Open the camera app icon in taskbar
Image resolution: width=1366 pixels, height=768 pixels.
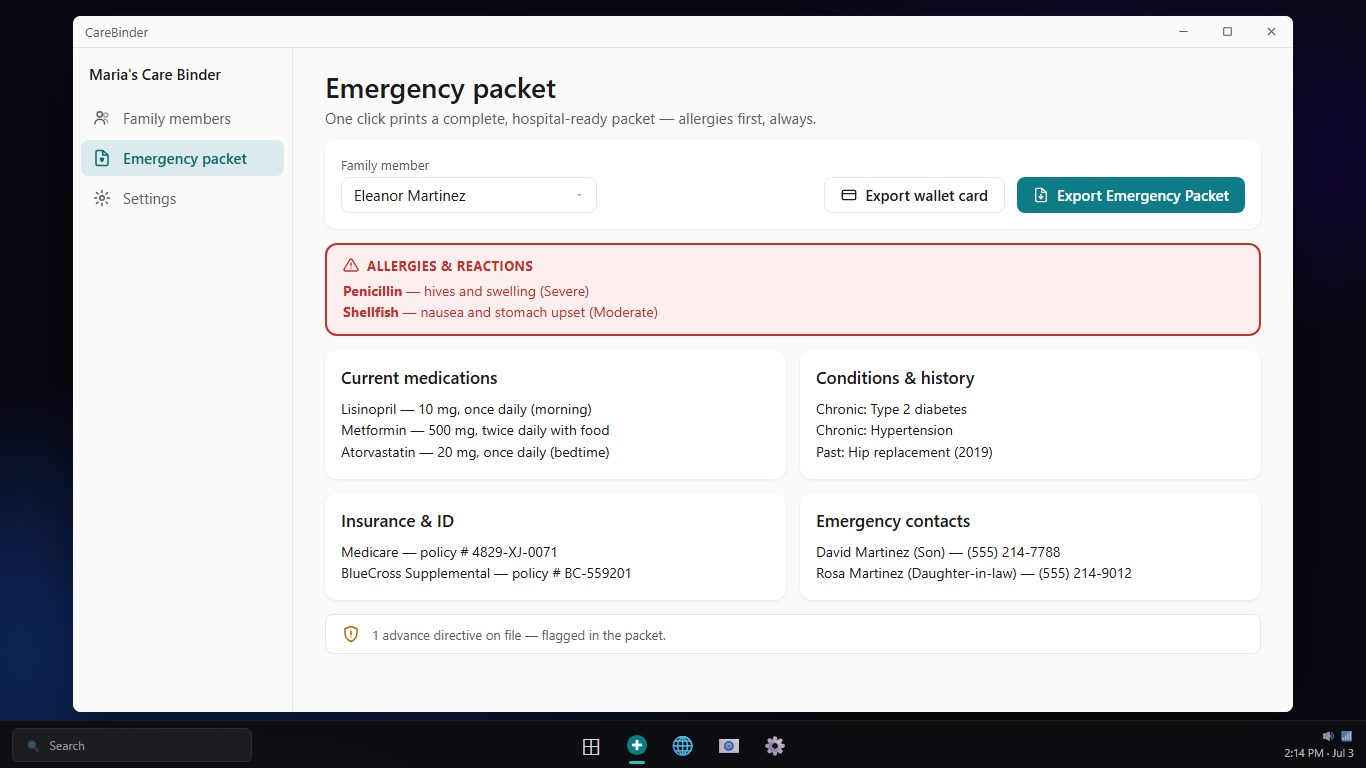pyautogui.click(x=729, y=746)
